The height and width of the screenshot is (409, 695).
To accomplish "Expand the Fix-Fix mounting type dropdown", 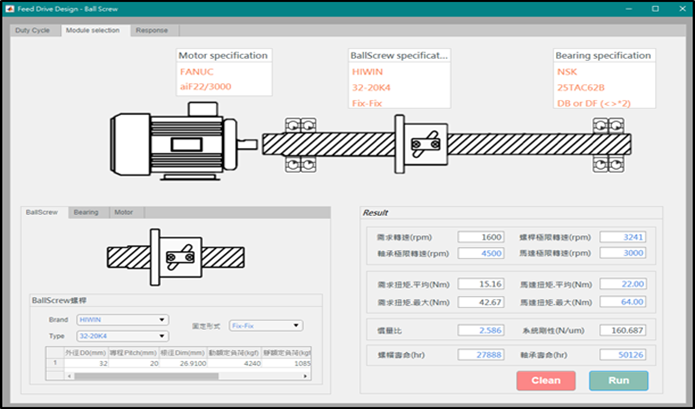I will (x=265, y=325).
